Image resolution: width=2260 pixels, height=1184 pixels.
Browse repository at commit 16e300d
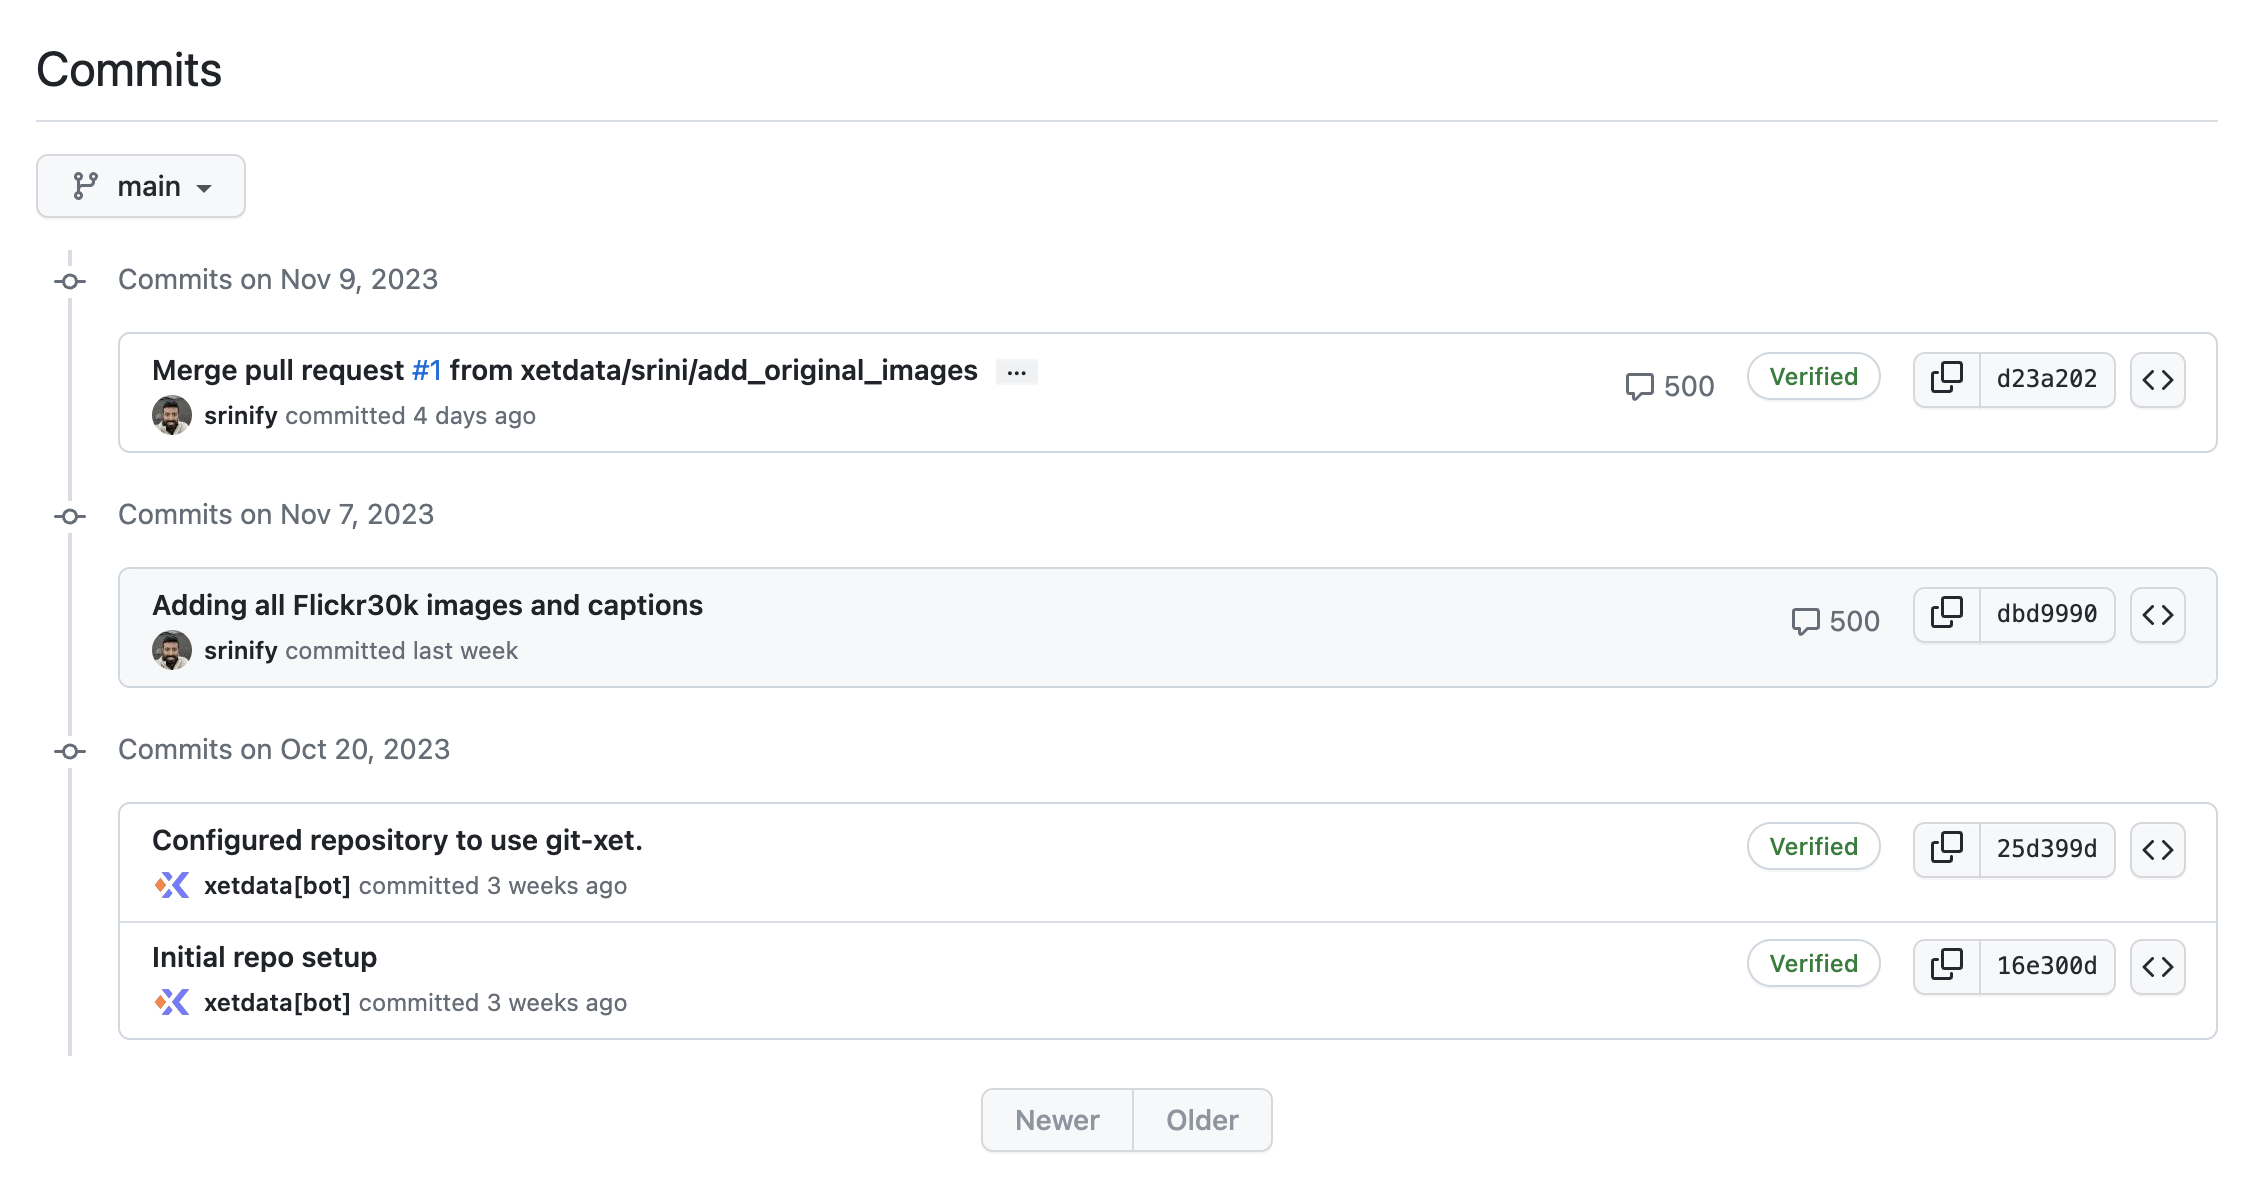click(2157, 967)
